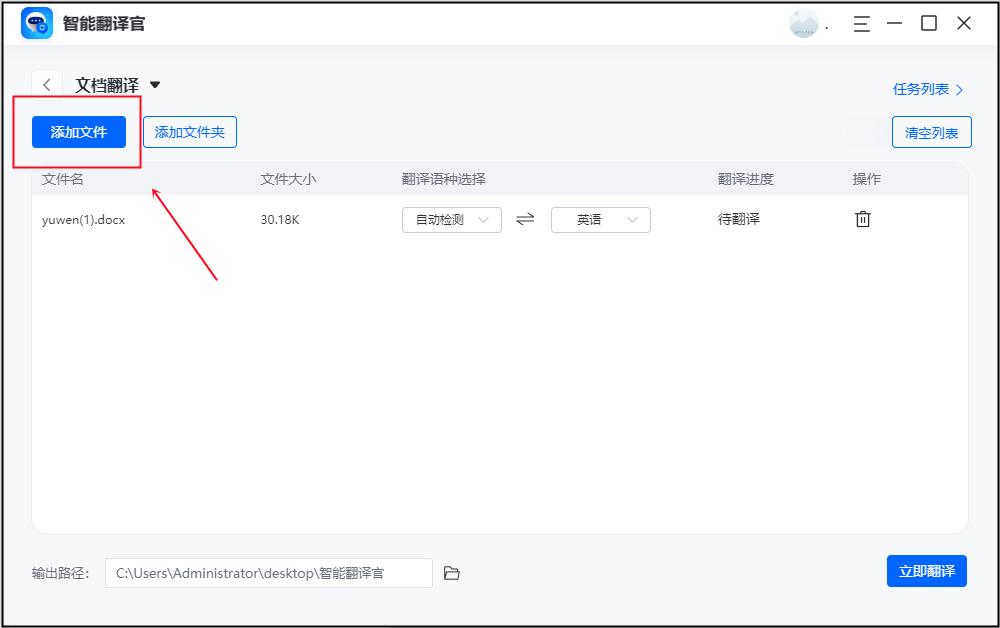Viewport: 1000px width, 628px height.
Task: Open the 英语 target language dropdown
Action: tap(600, 219)
